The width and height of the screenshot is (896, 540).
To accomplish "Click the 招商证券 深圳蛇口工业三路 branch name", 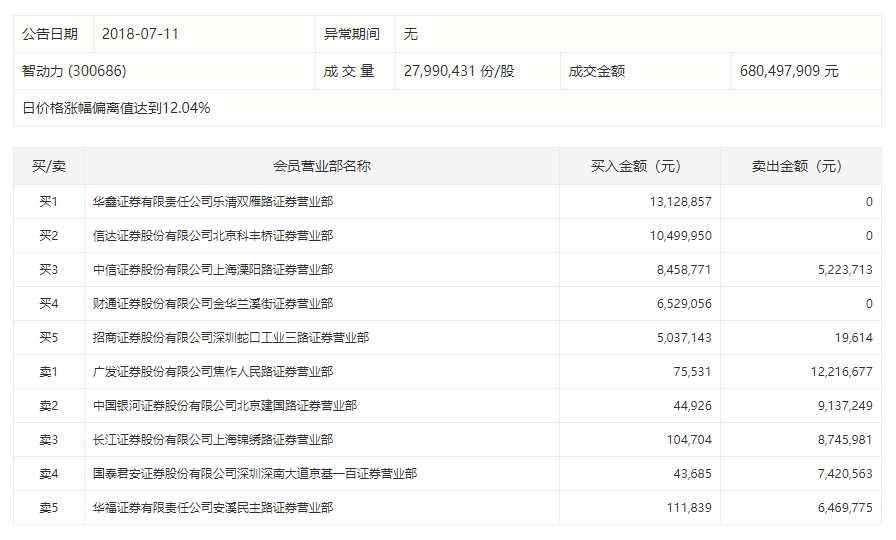I will click(x=230, y=337).
